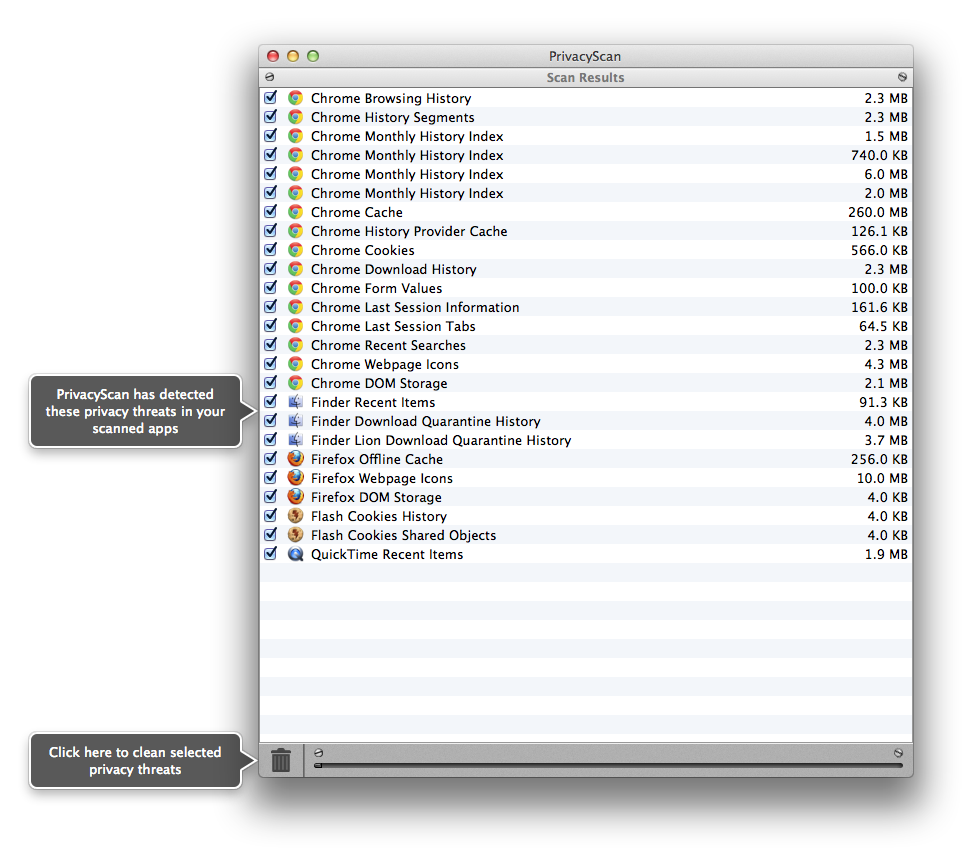Click the "91.3 KB" size of Finder Recent Items
971x857 pixels.
pyautogui.click(x=883, y=402)
